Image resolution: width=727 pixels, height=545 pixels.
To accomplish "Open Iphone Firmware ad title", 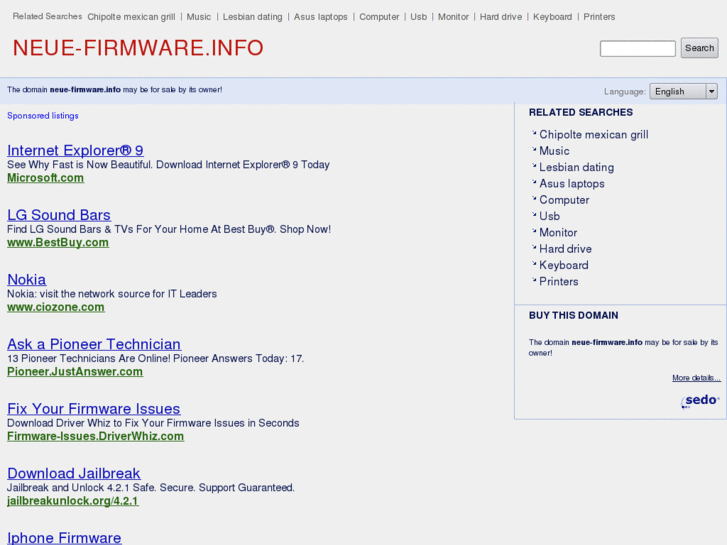I will (64, 537).
